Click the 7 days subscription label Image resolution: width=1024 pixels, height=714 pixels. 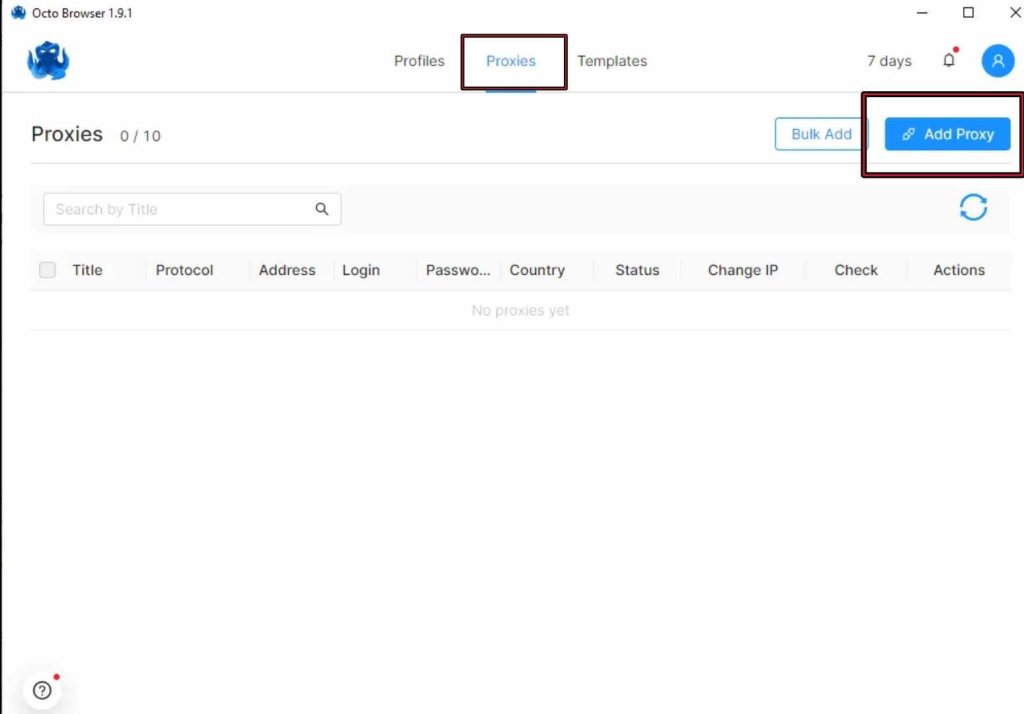(x=889, y=61)
